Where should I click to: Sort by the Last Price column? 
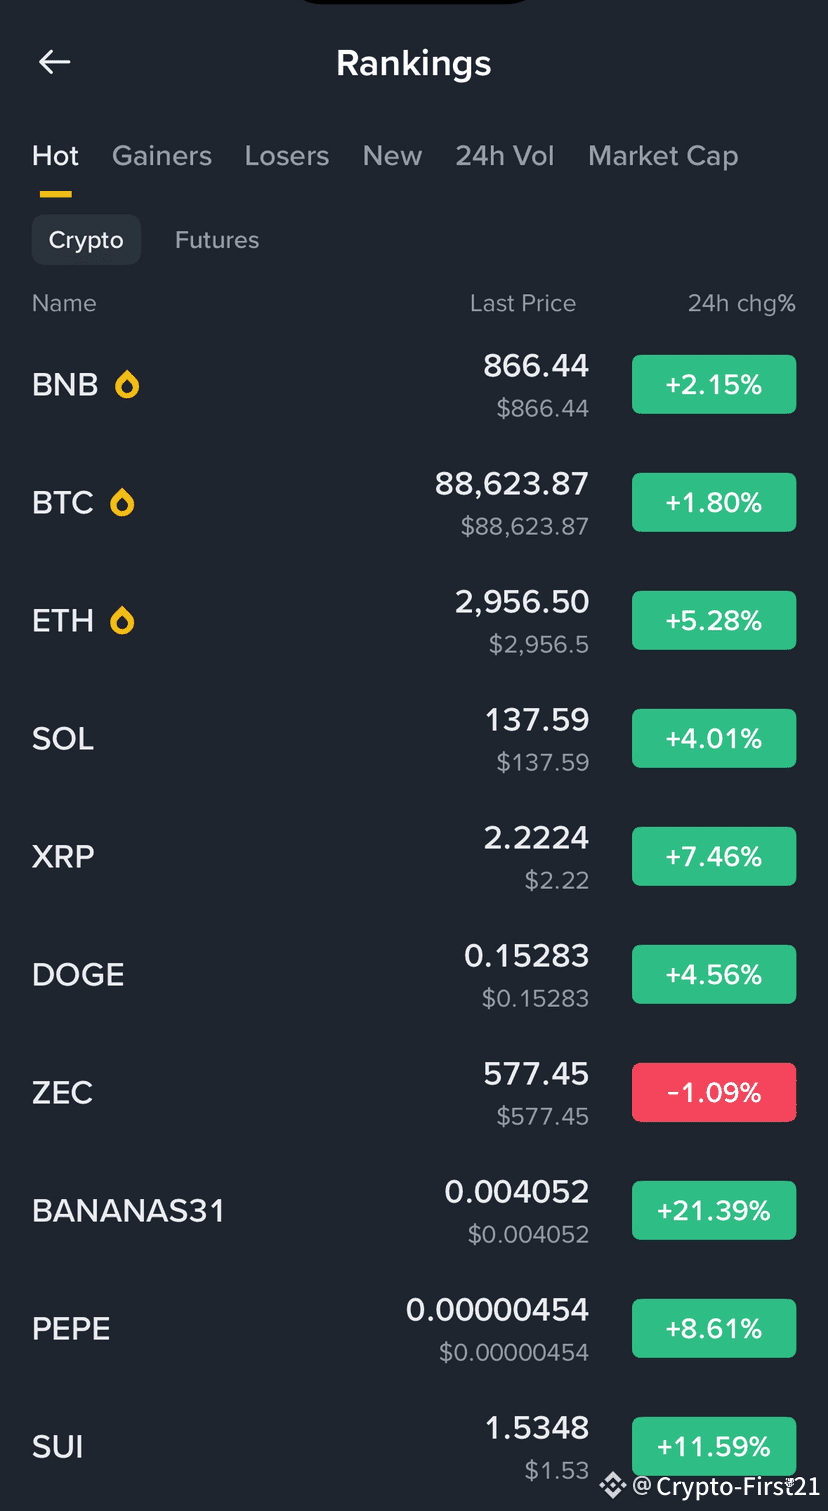click(523, 303)
